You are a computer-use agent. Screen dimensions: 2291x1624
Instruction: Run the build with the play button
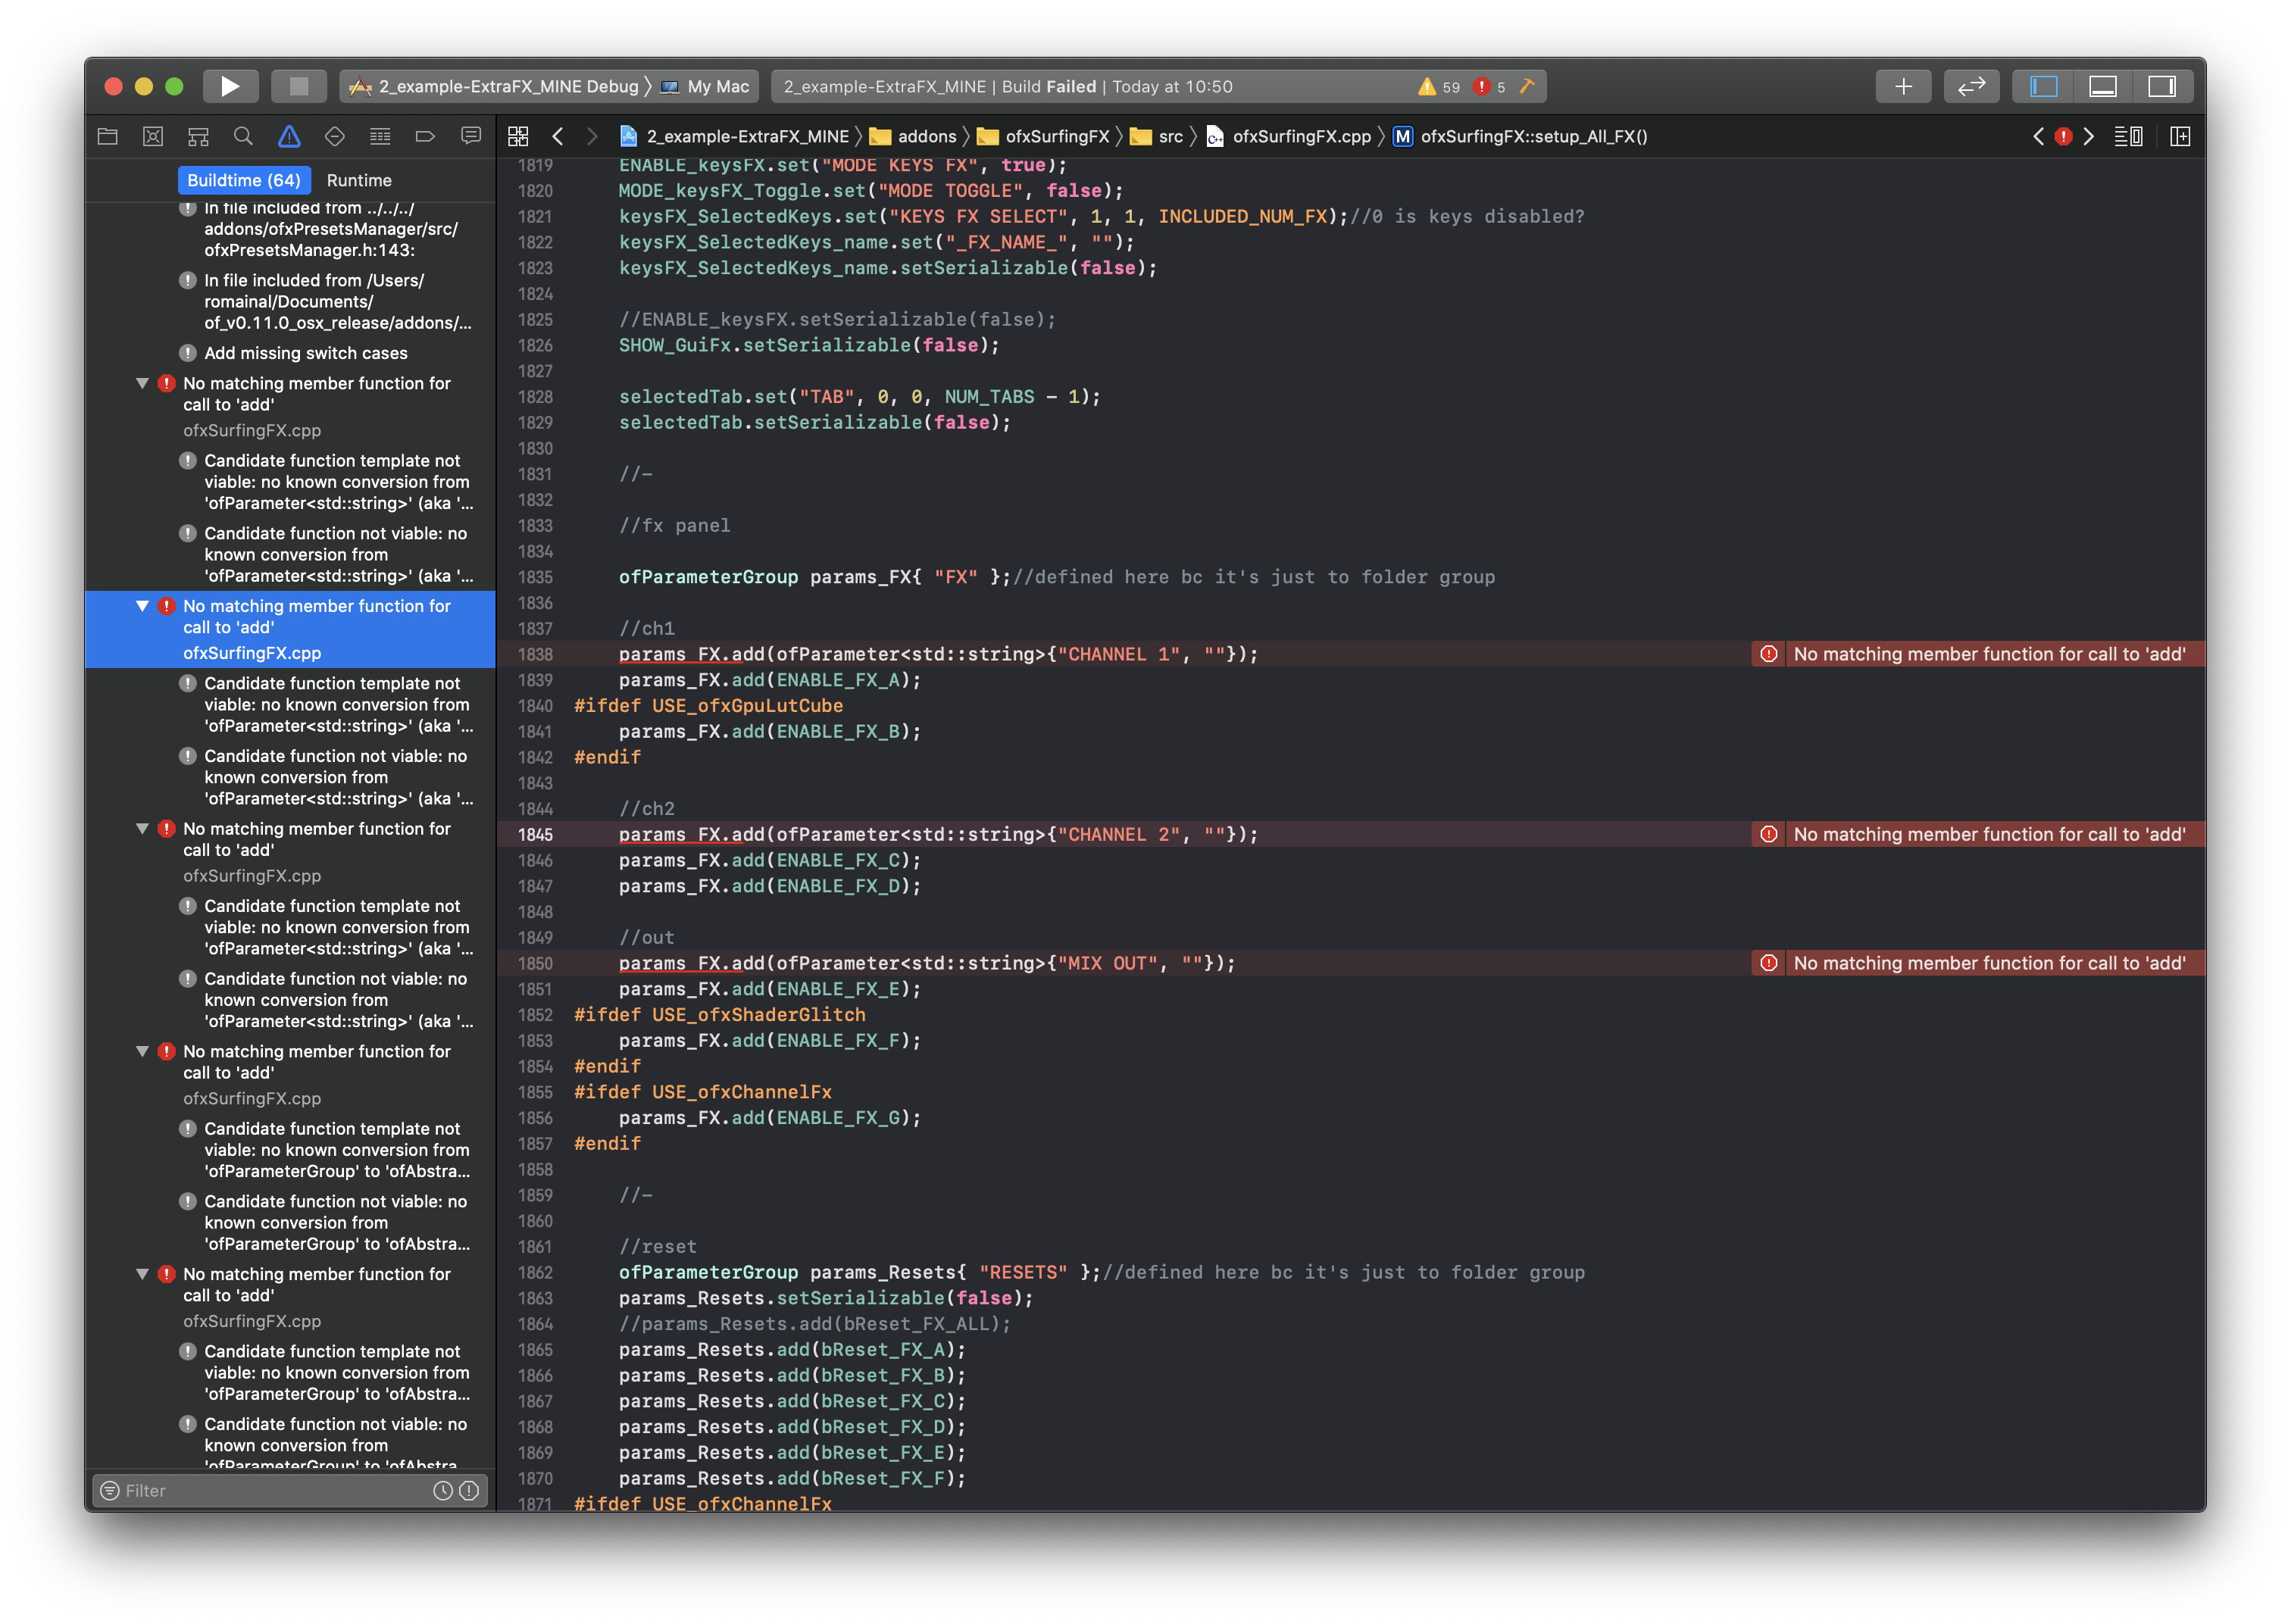(230, 86)
